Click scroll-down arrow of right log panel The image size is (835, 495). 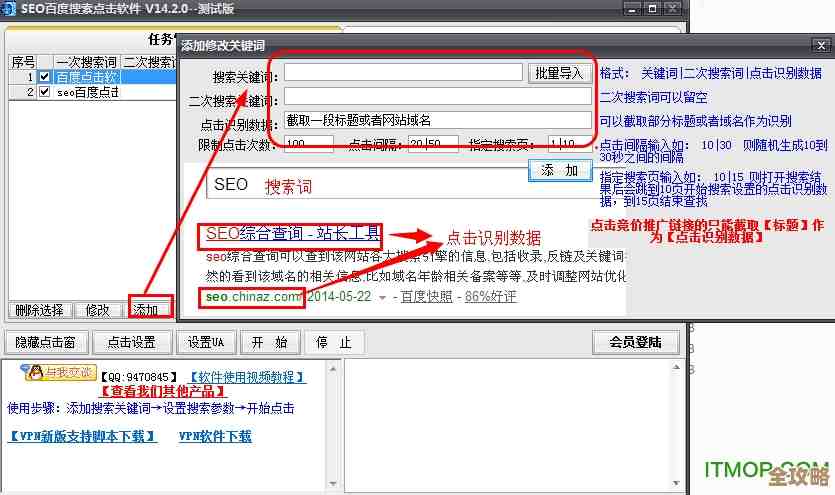tap(676, 483)
